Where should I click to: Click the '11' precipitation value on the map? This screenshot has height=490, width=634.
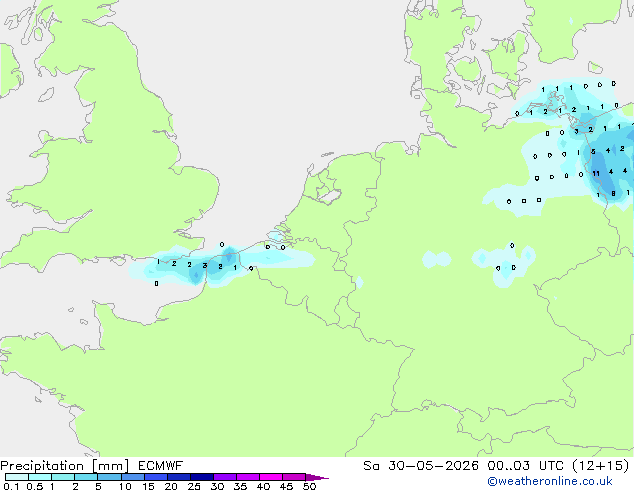[x=596, y=173]
